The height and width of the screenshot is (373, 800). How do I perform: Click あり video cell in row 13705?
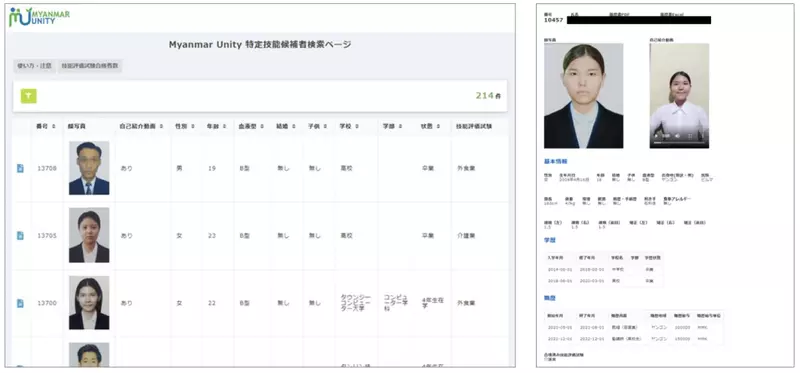tap(126, 236)
